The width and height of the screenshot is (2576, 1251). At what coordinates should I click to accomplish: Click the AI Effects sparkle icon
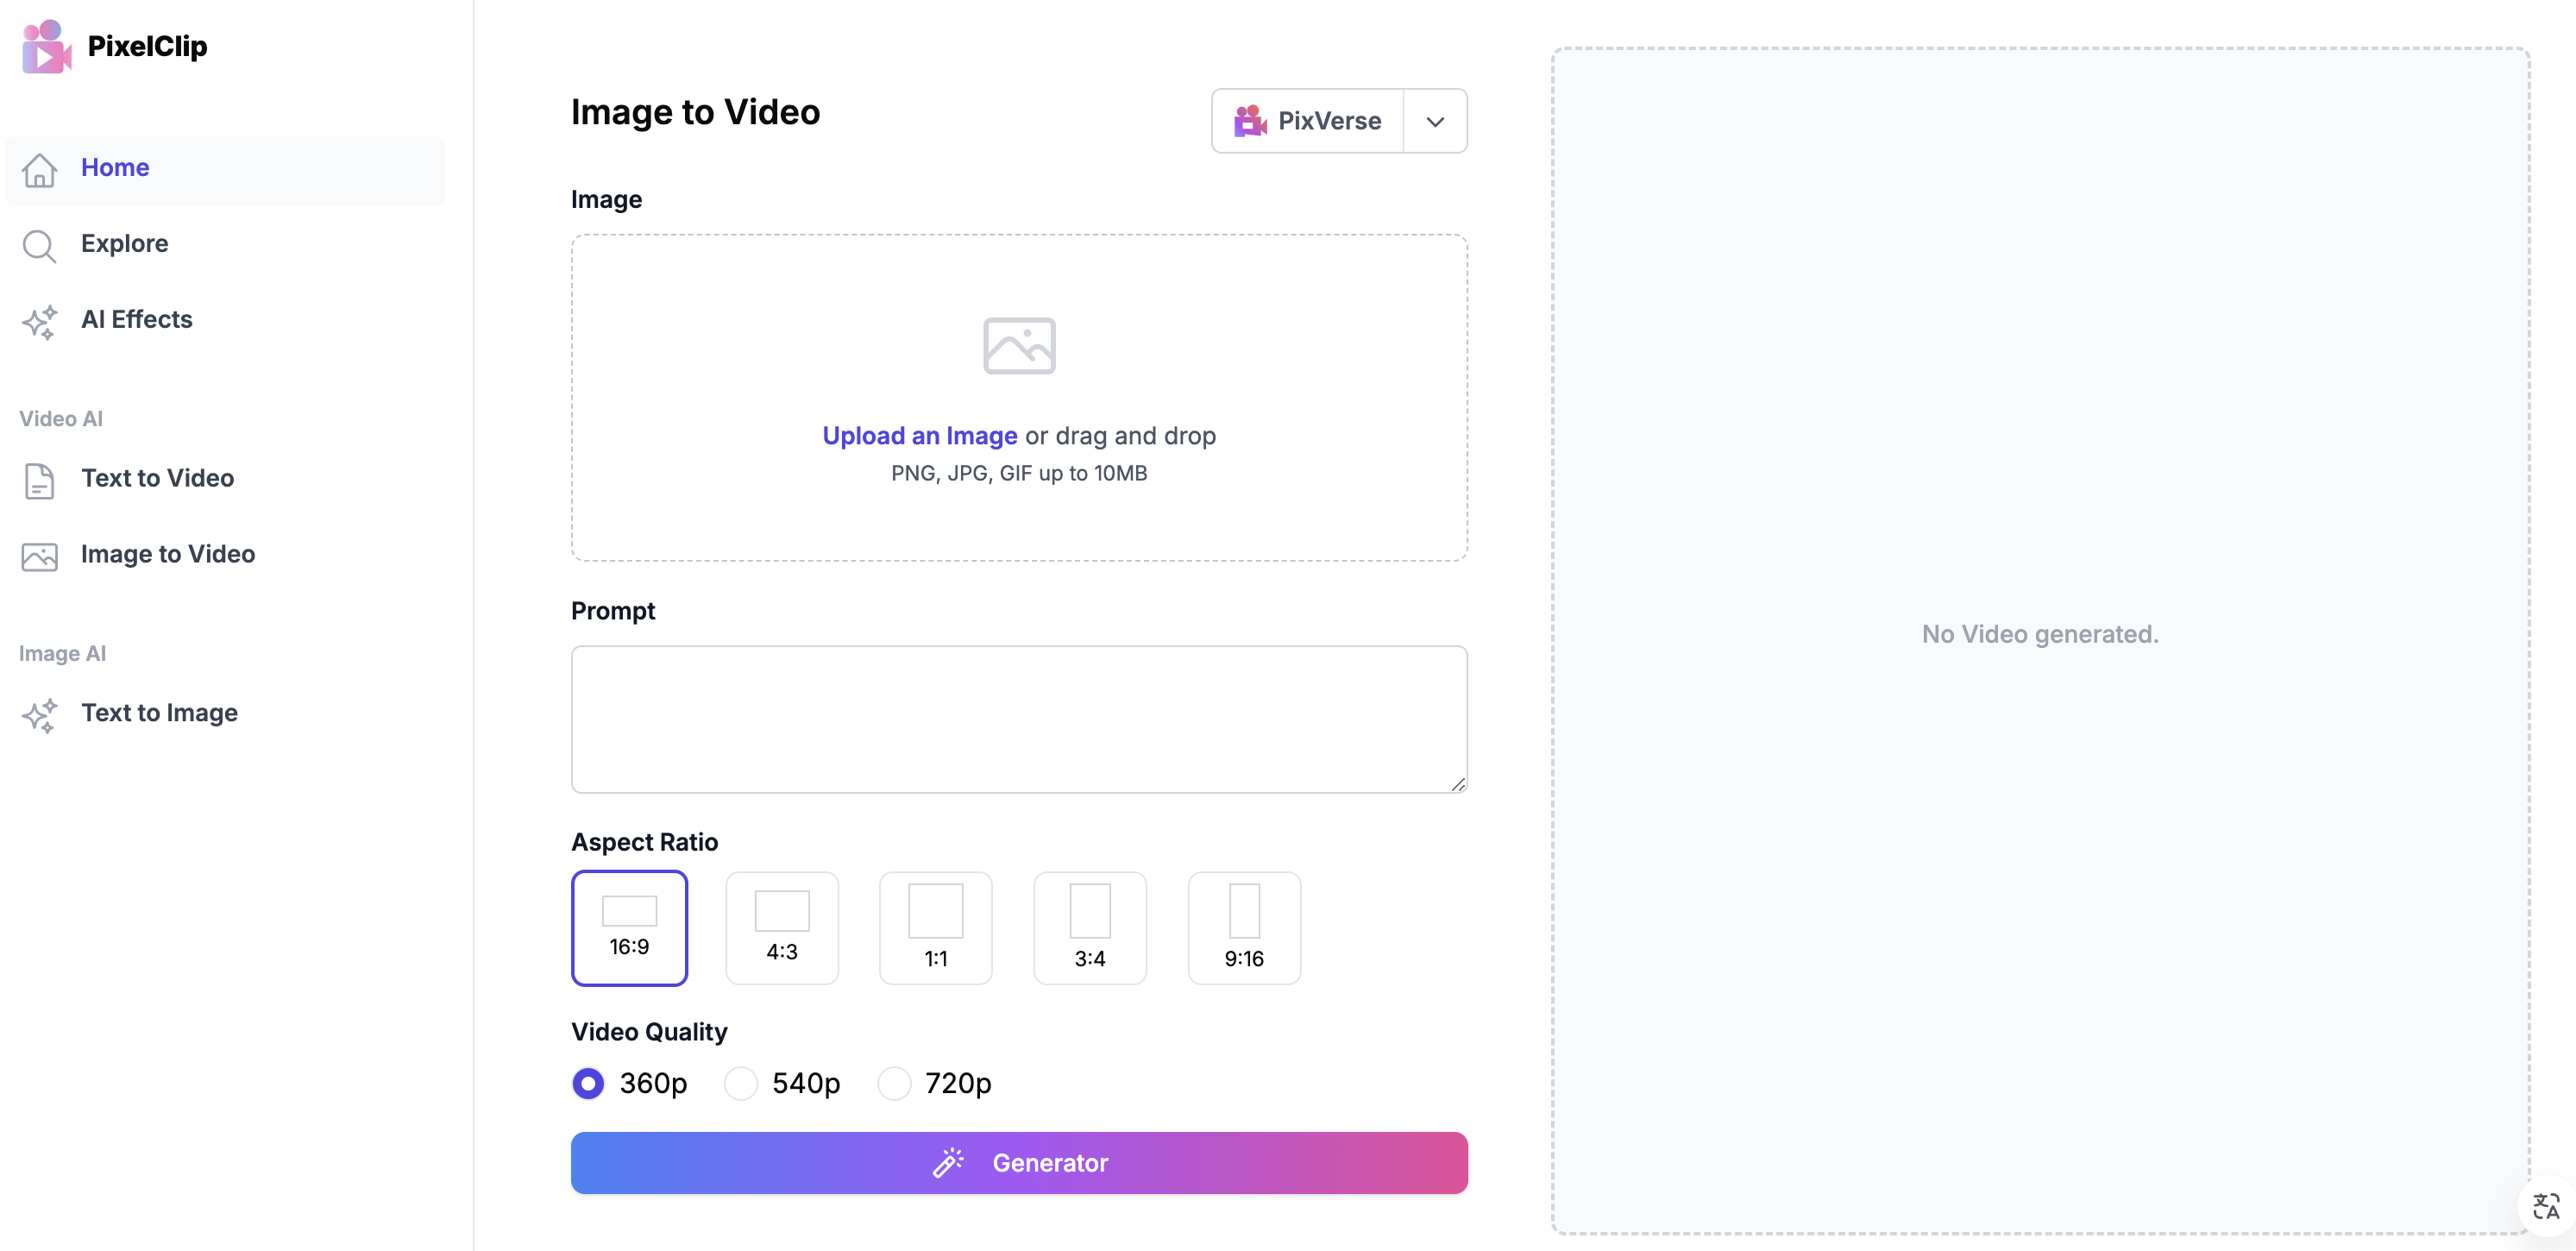click(x=39, y=321)
